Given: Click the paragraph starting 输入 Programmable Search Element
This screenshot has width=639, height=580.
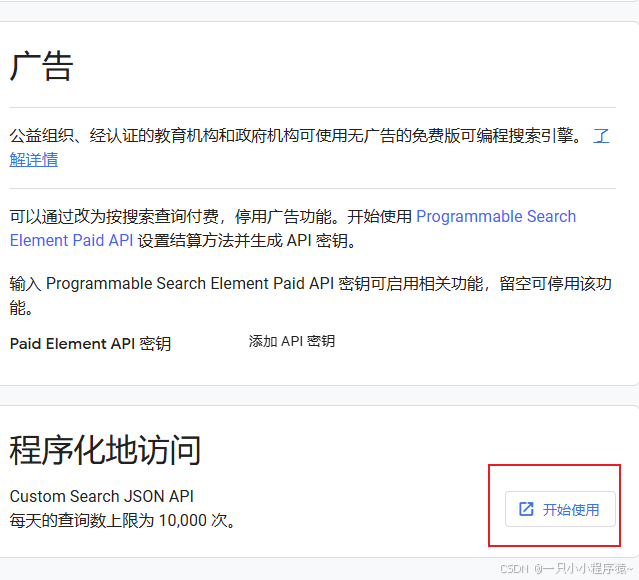Looking at the screenshot, I should 311,296.
